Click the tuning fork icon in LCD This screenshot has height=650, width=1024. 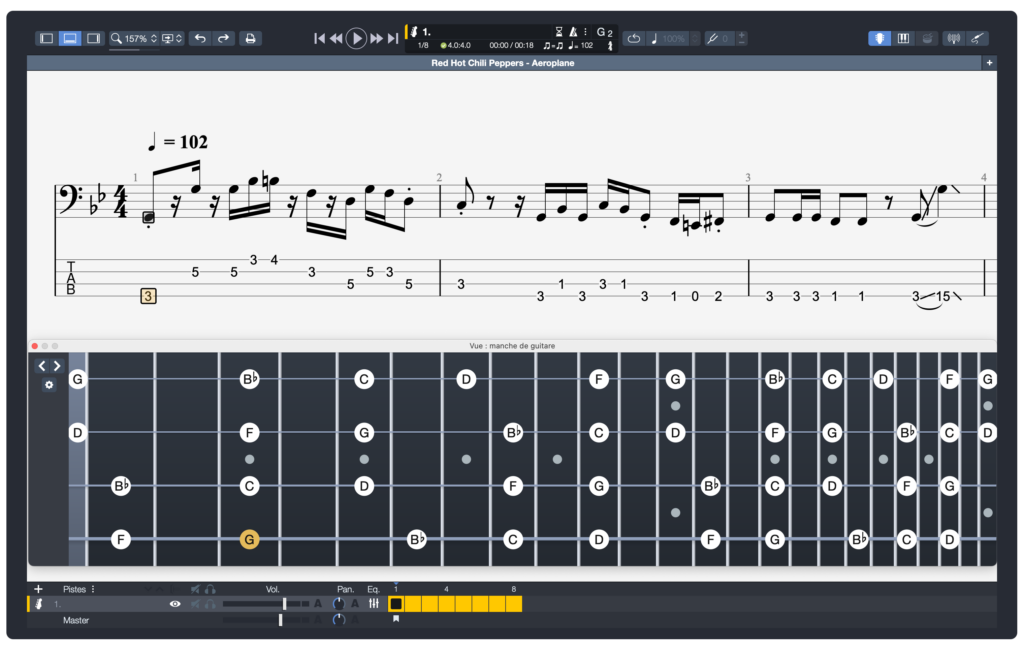click(x=611, y=46)
